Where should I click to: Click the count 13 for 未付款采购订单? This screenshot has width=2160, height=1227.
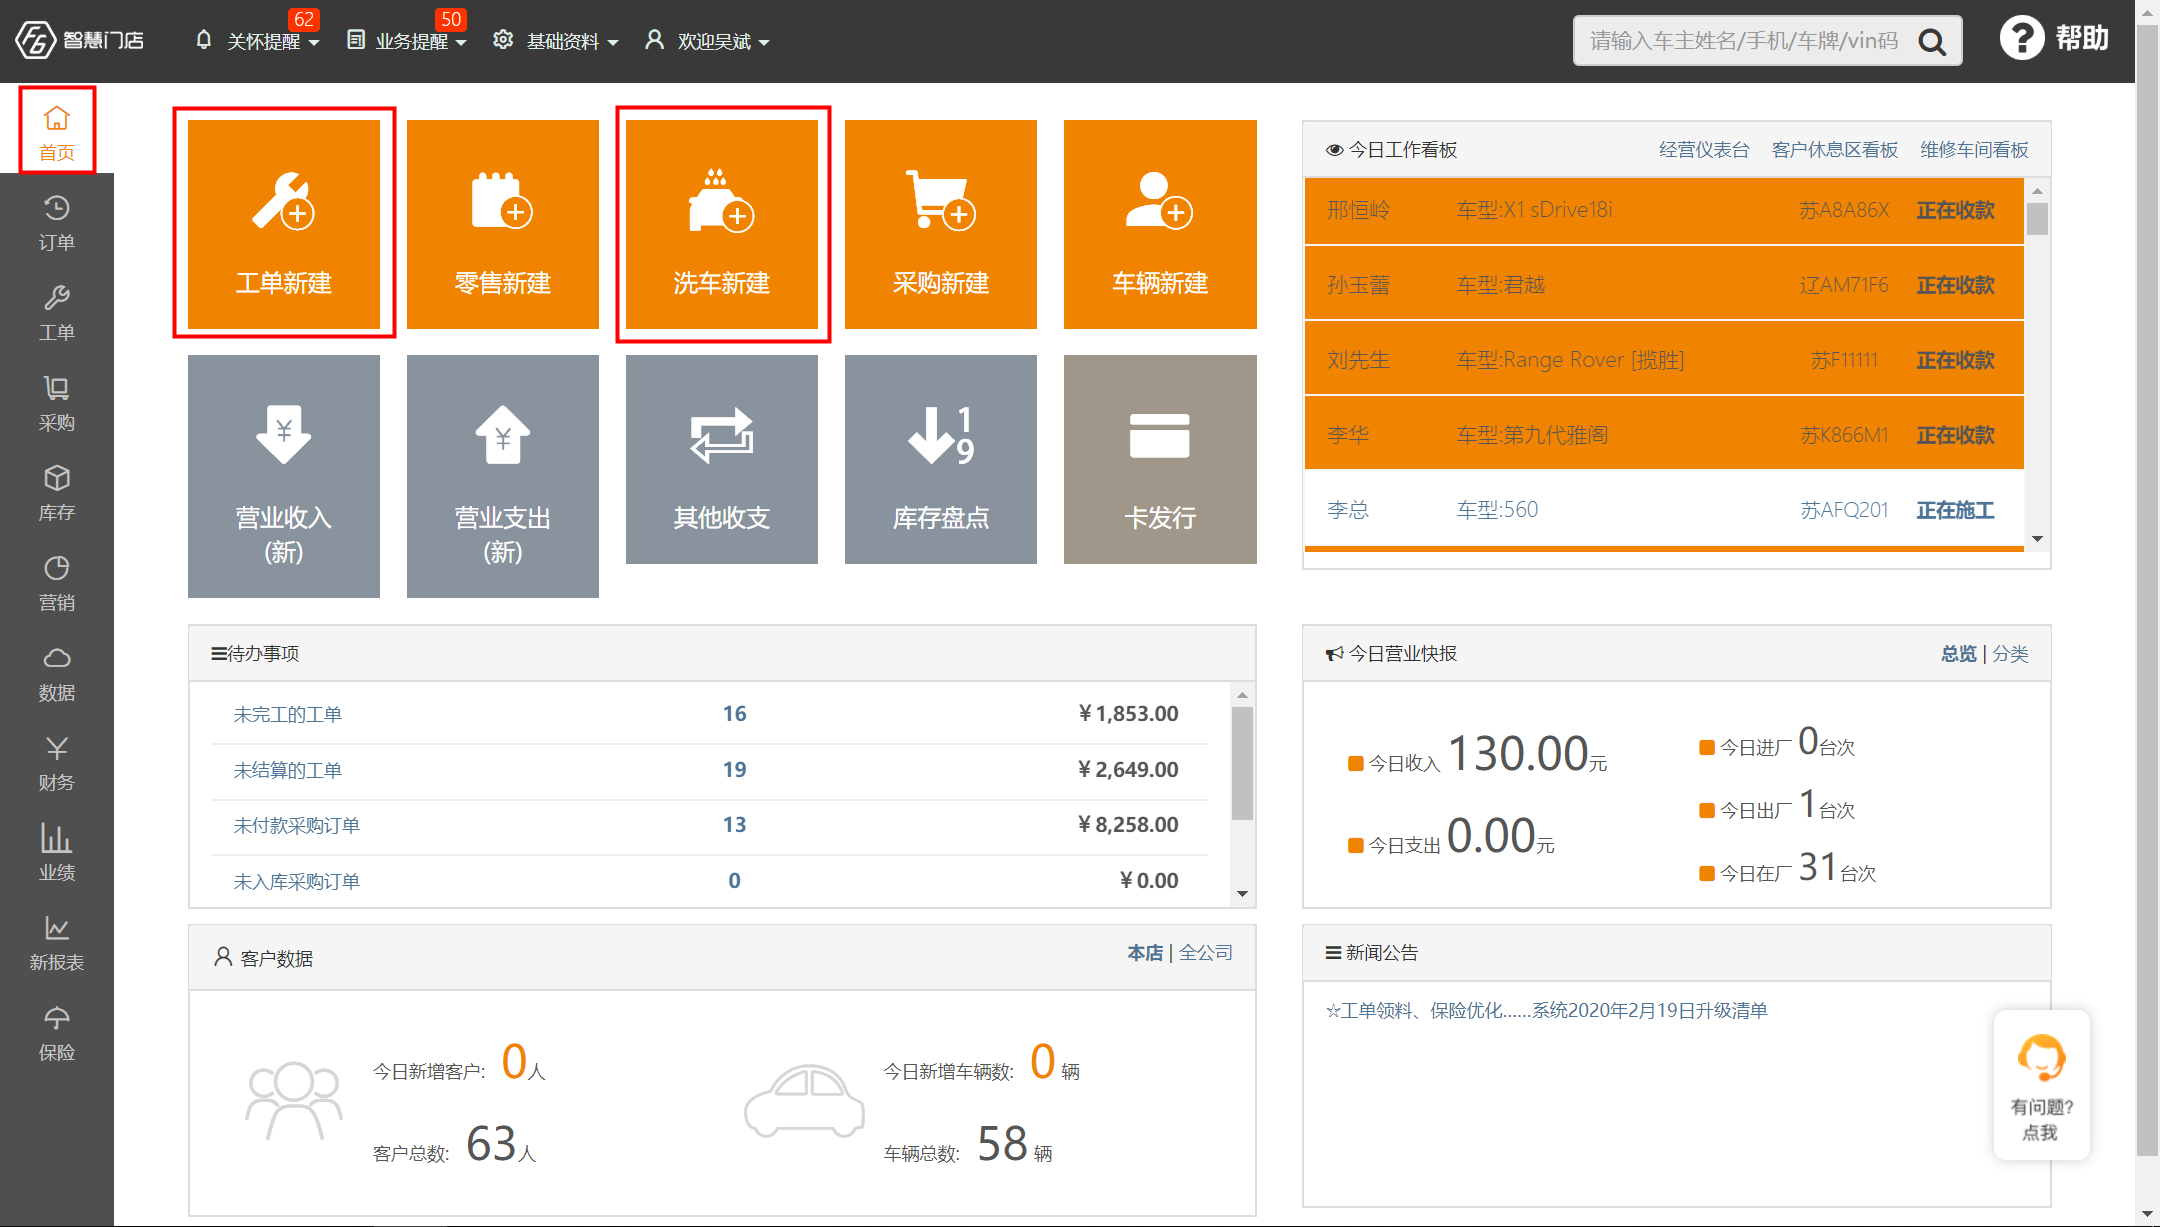[x=734, y=825]
